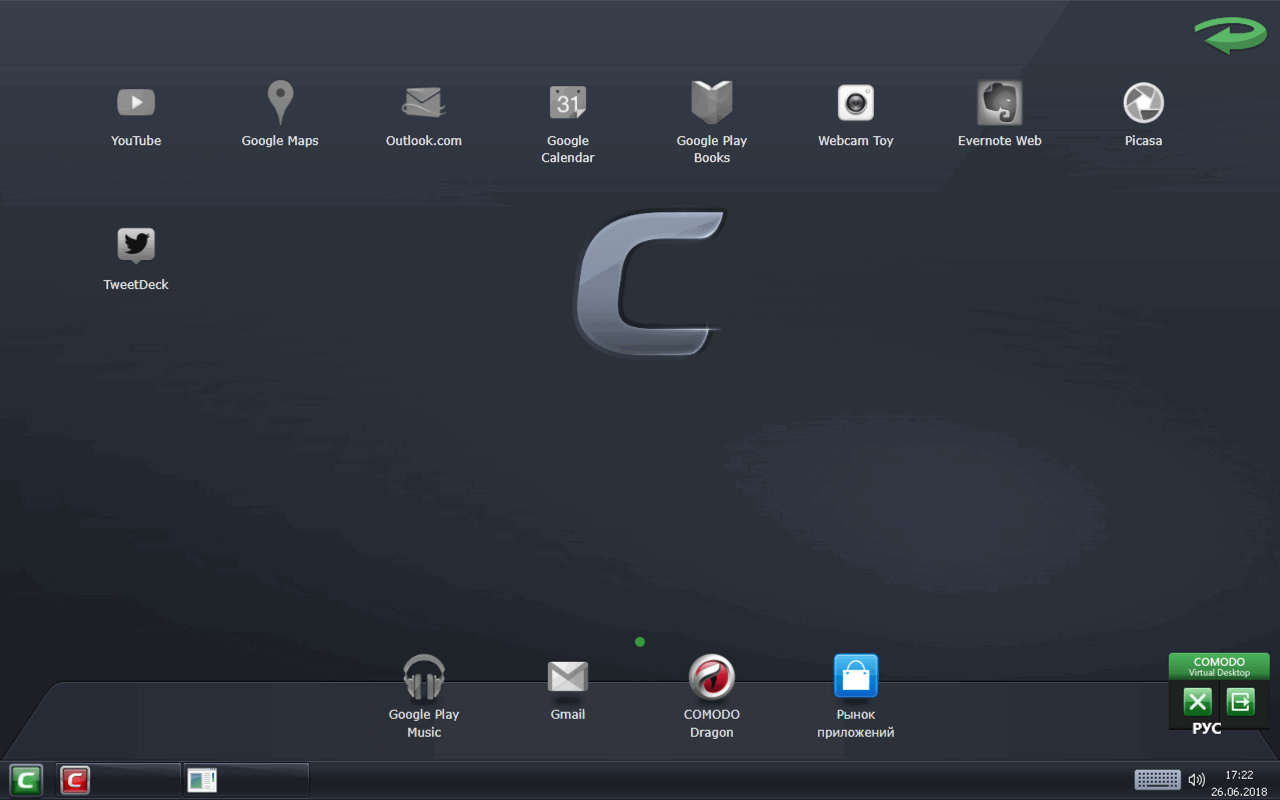1280x800 pixels.
Task: Click the green page indicator dot
Action: pos(640,642)
